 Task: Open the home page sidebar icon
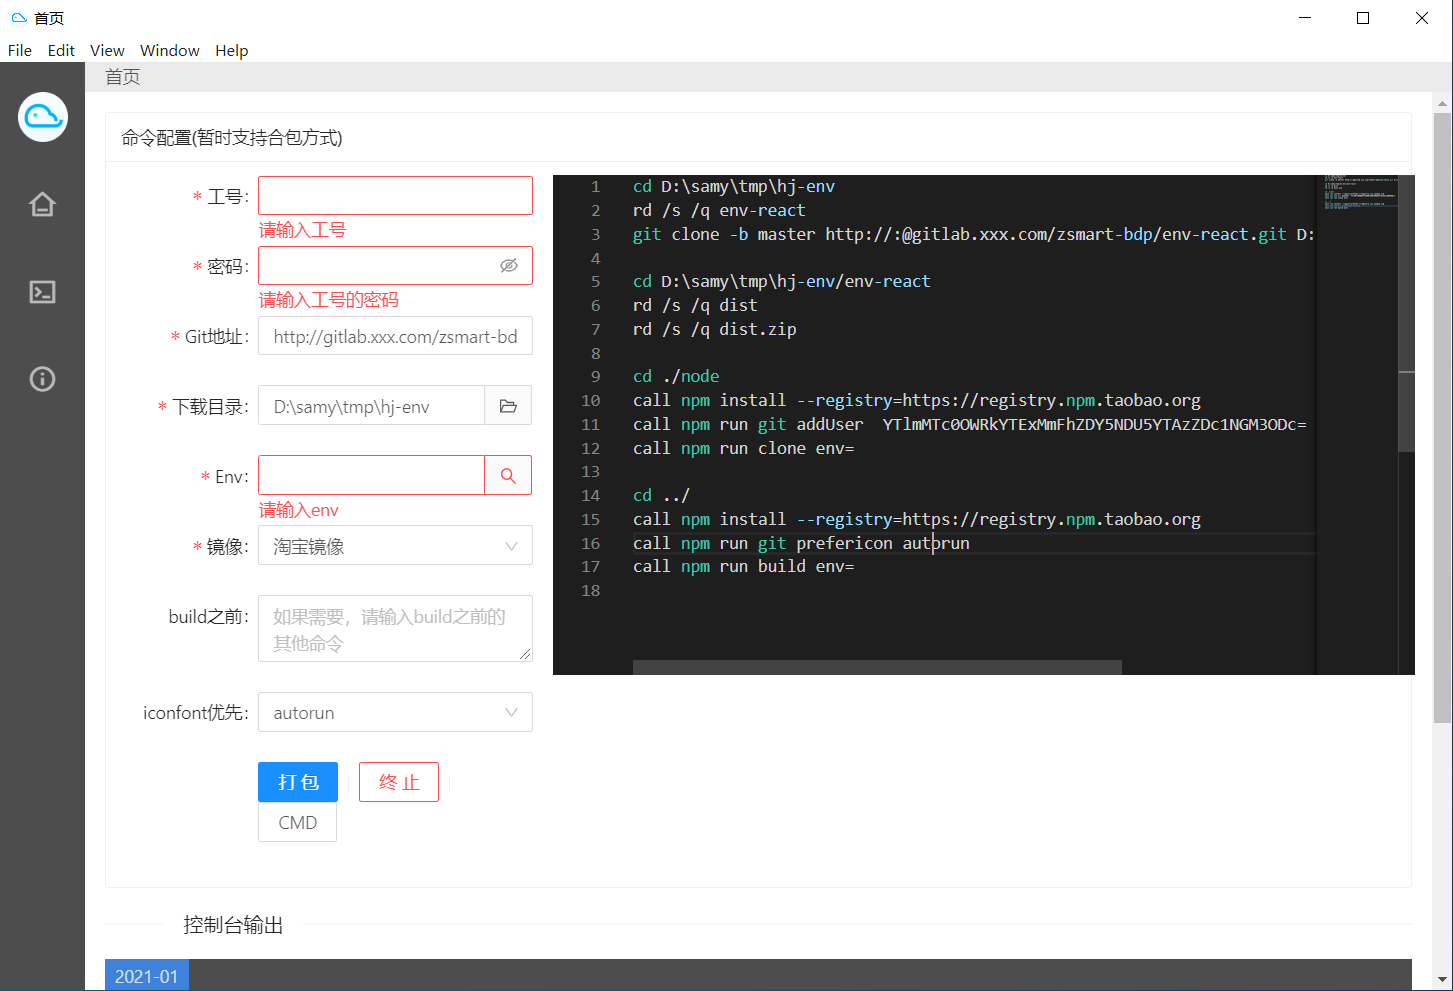click(x=42, y=204)
